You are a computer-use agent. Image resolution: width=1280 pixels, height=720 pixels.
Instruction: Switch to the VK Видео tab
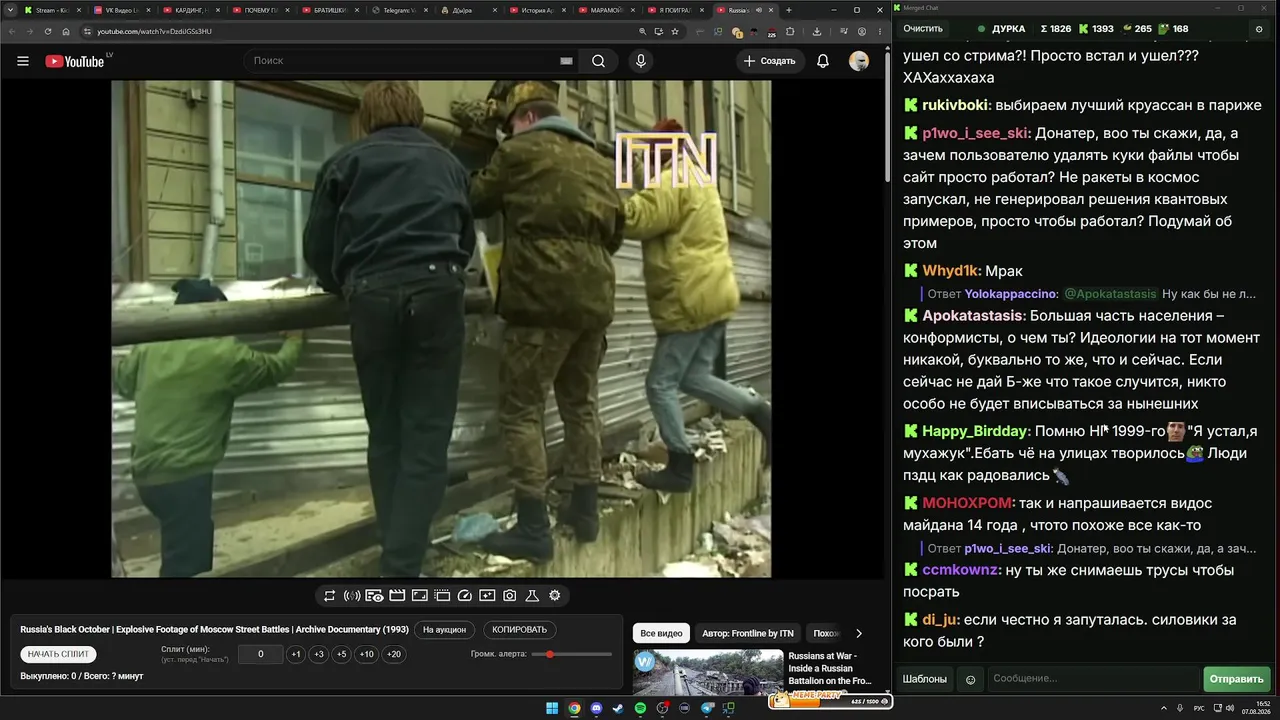click(x=123, y=10)
